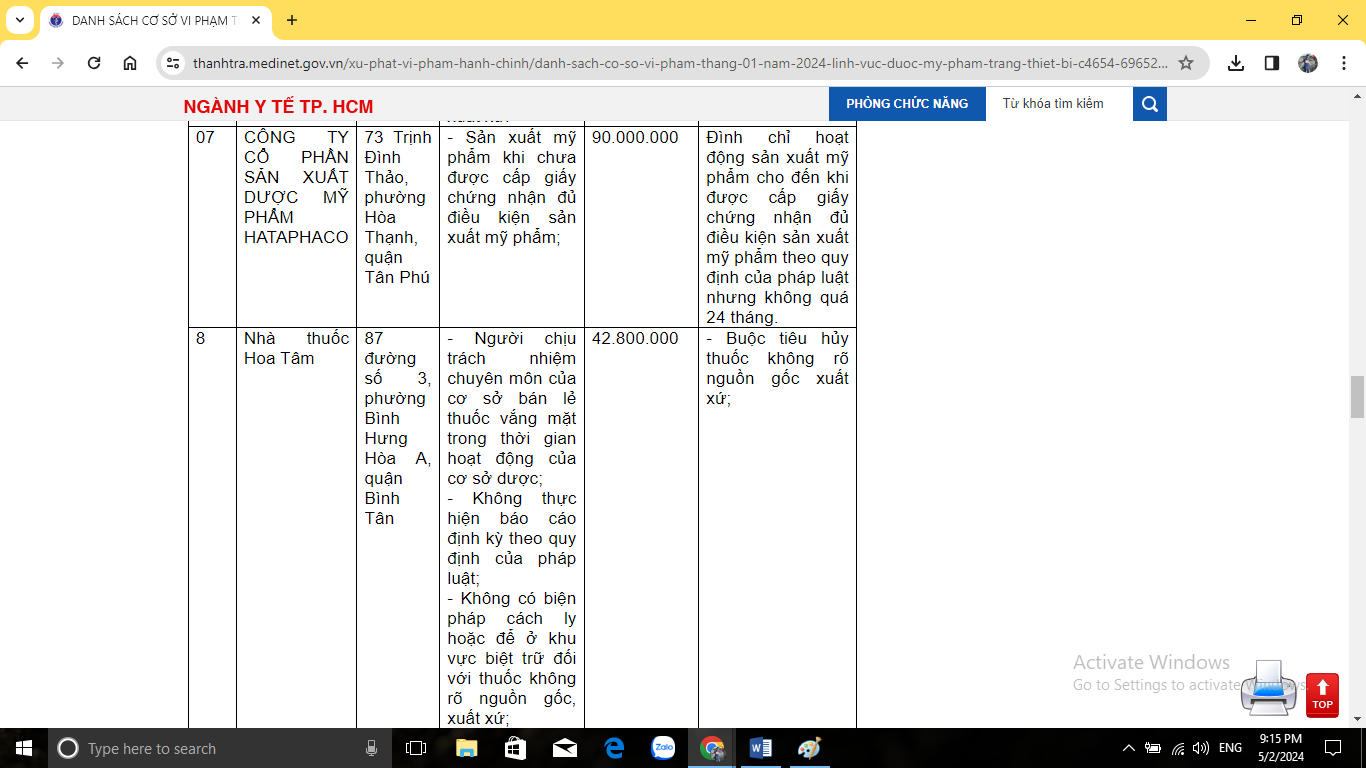Click the battery tray icon
Image resolution: width=1366 pixels, height=768 pixels.
pyautogui.click(x=1153, y=748)
